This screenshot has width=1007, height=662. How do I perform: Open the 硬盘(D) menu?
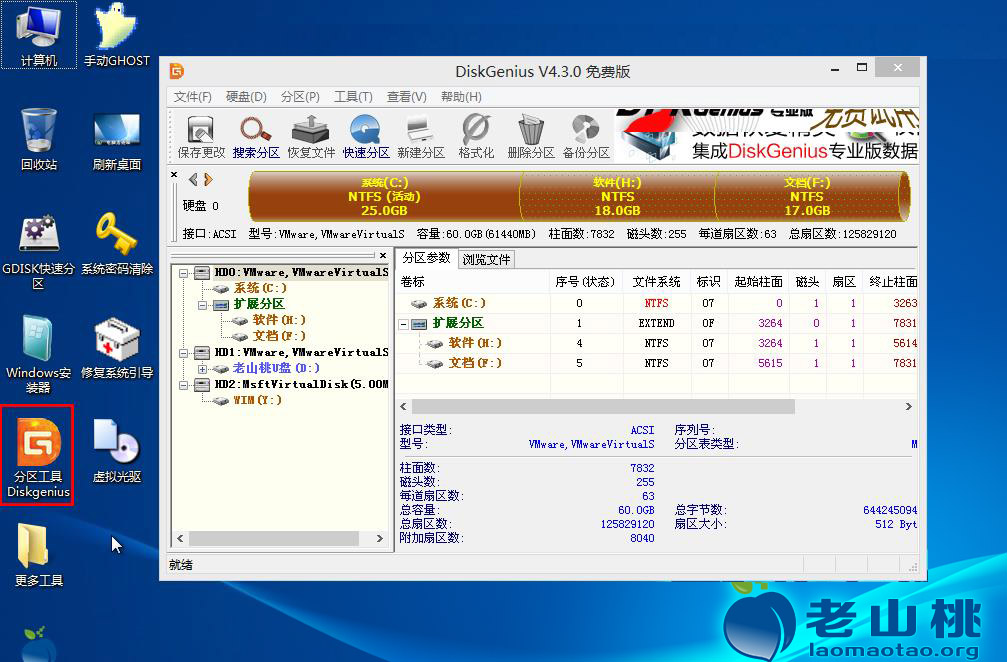(246, 97)
